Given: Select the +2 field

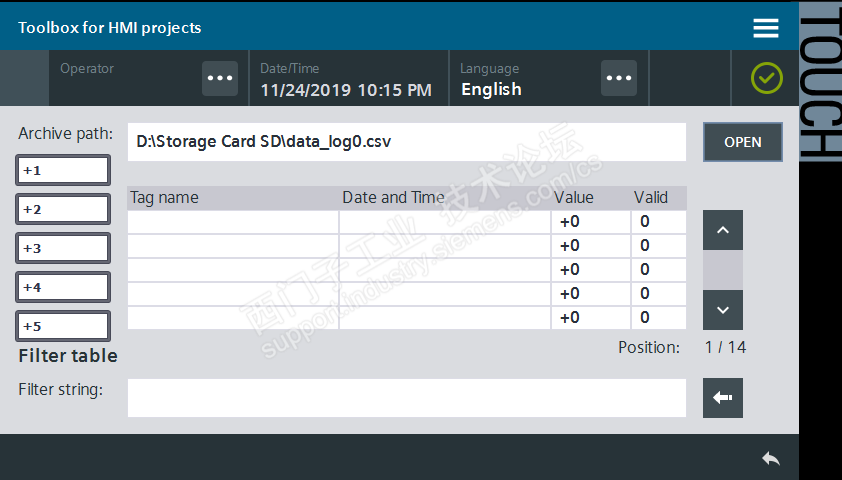Looking at the screenshot, I should point(63,209).
